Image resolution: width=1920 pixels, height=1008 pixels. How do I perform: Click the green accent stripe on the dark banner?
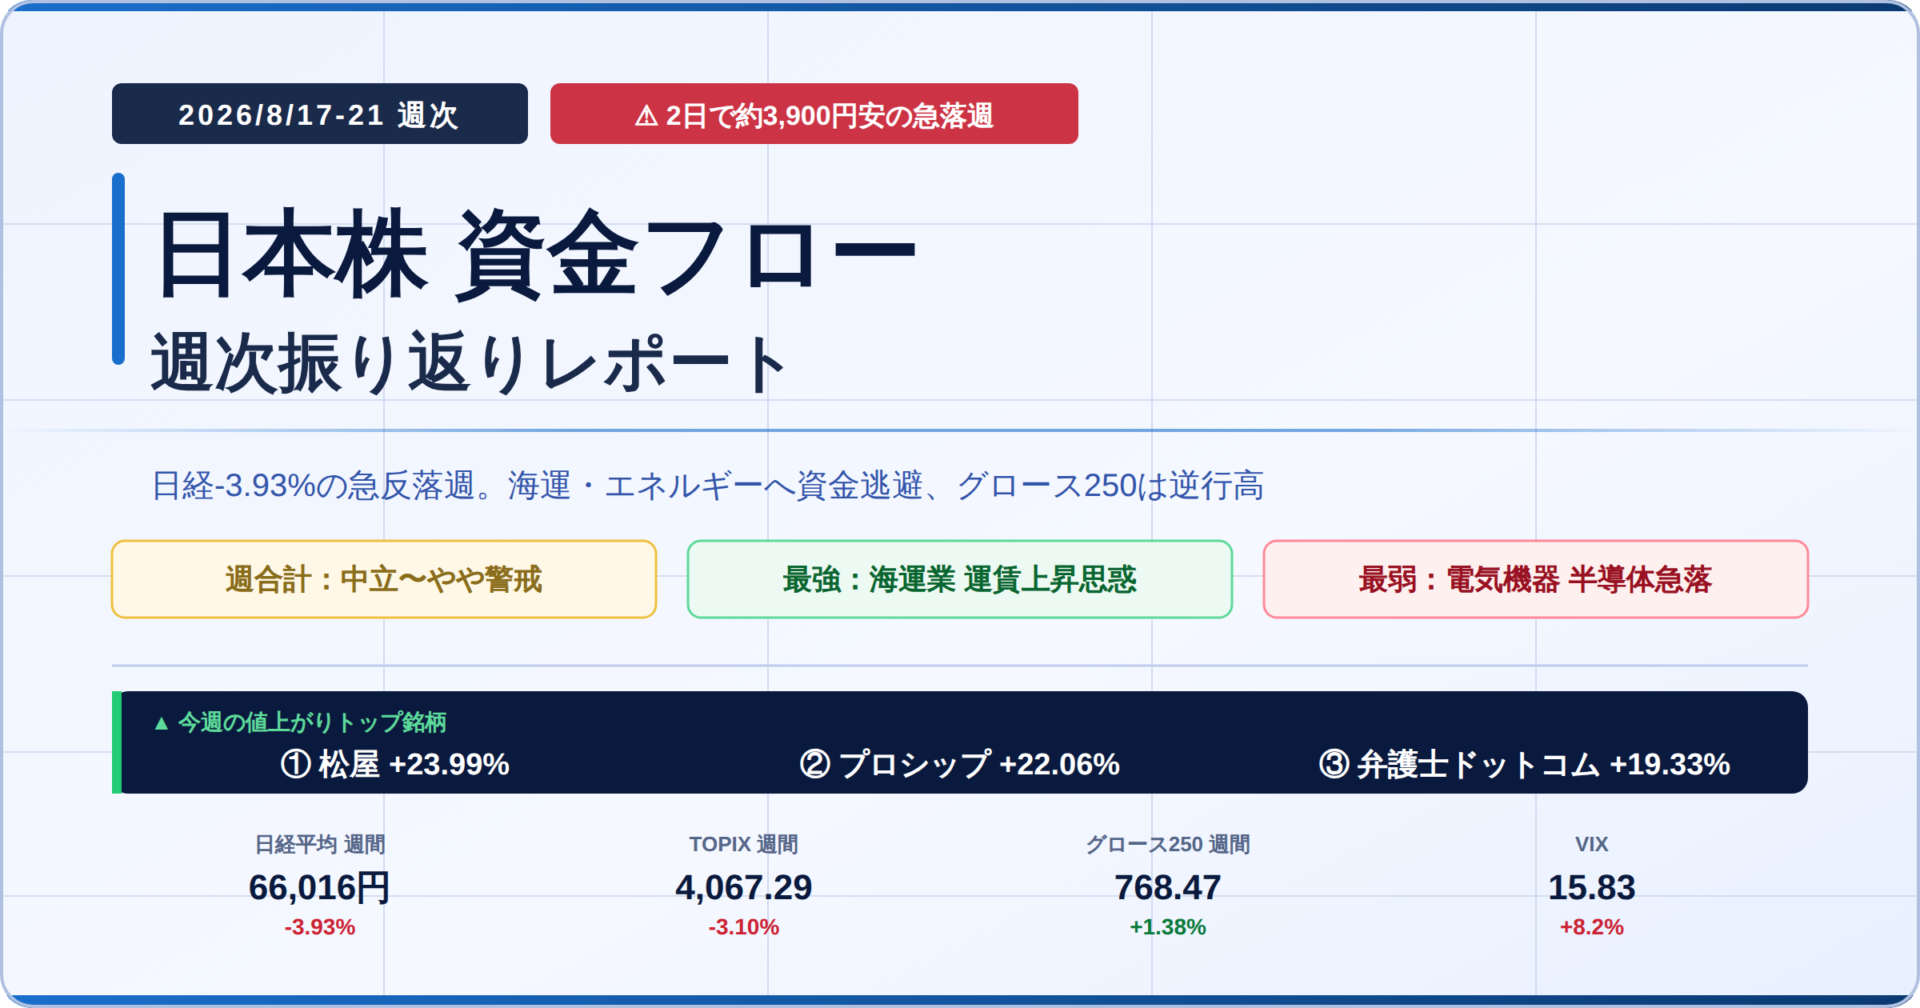pos(117,742)
